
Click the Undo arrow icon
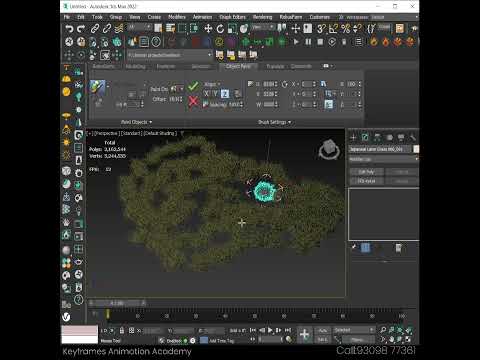[69, 29]
